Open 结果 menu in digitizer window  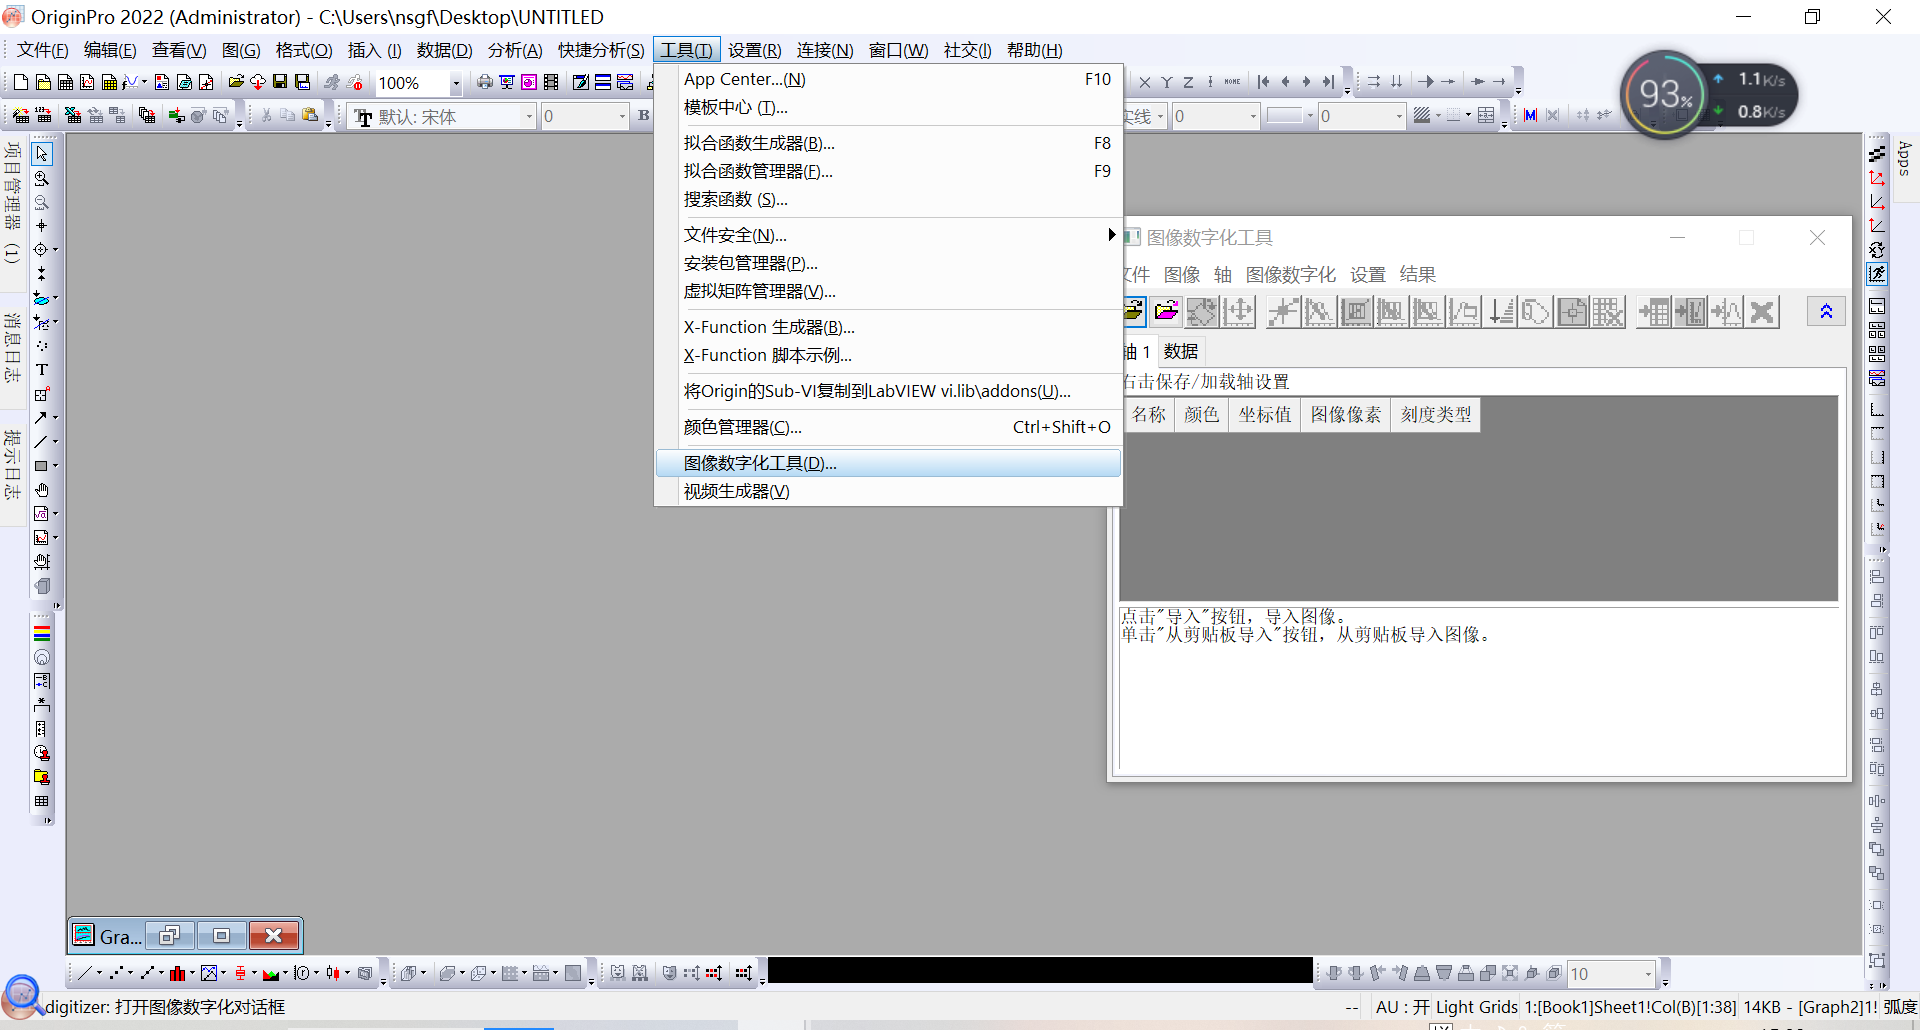[1417, 275]
